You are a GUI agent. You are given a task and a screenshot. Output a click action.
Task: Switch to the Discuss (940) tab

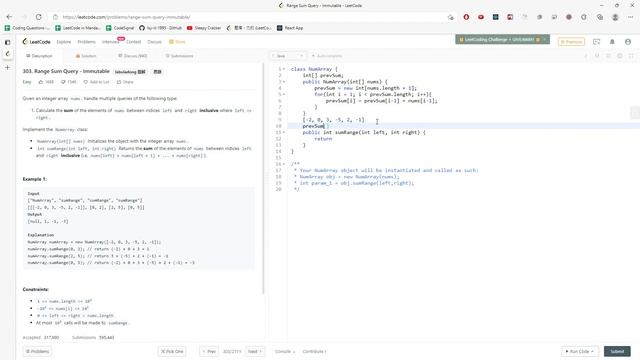133,56
